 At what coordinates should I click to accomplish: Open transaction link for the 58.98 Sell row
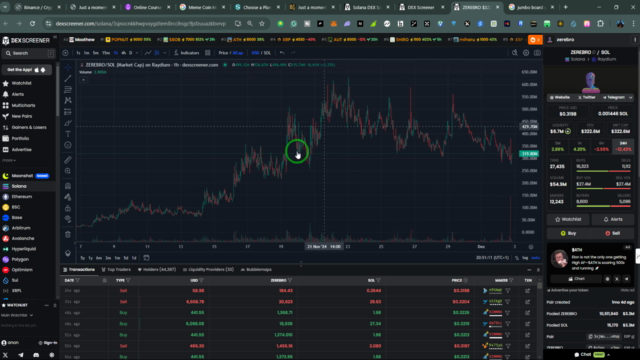(527, 291)
